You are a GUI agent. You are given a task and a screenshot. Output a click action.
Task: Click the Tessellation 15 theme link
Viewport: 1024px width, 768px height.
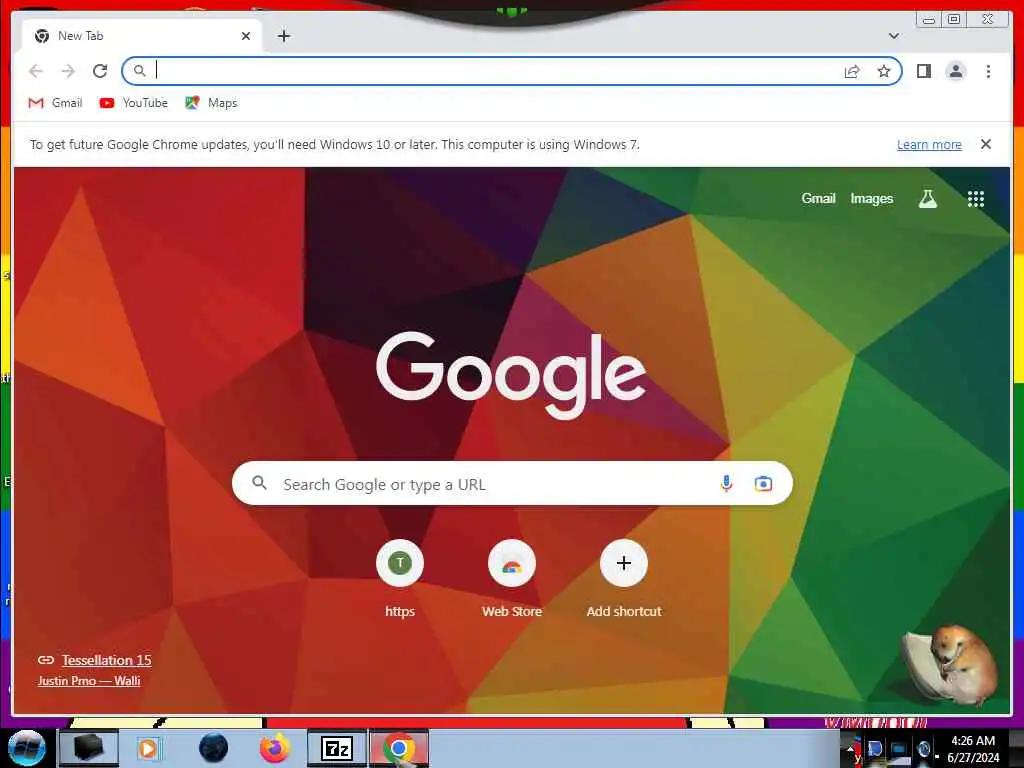click(106, 660)
